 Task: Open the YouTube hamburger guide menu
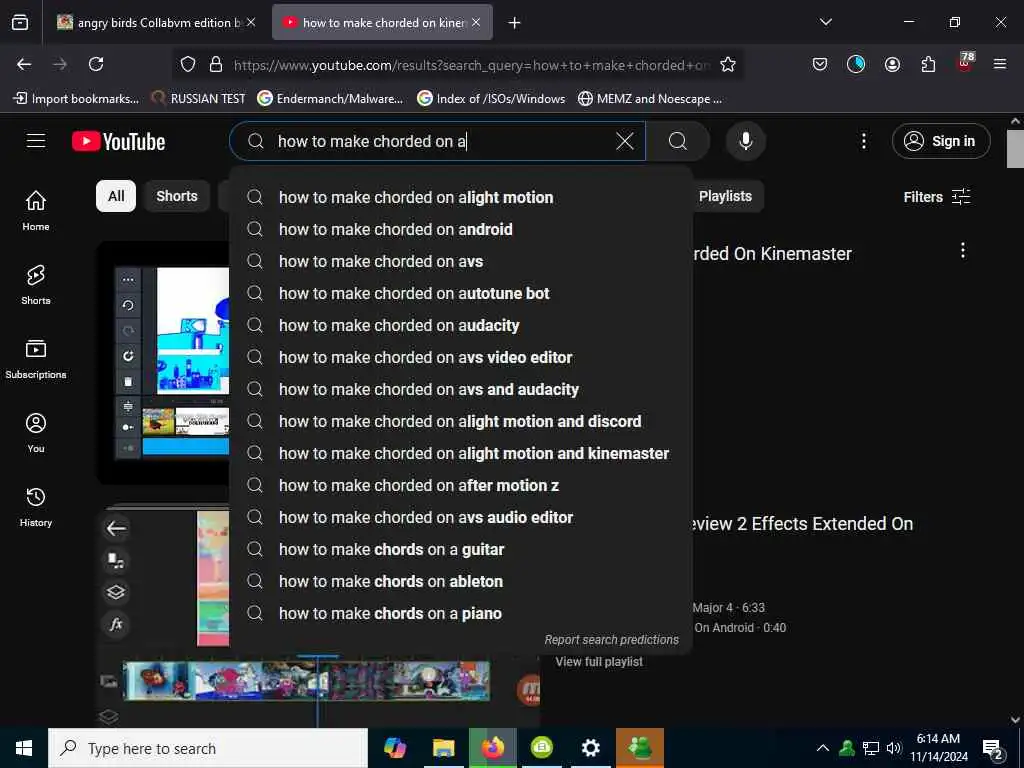coord(36,141)
